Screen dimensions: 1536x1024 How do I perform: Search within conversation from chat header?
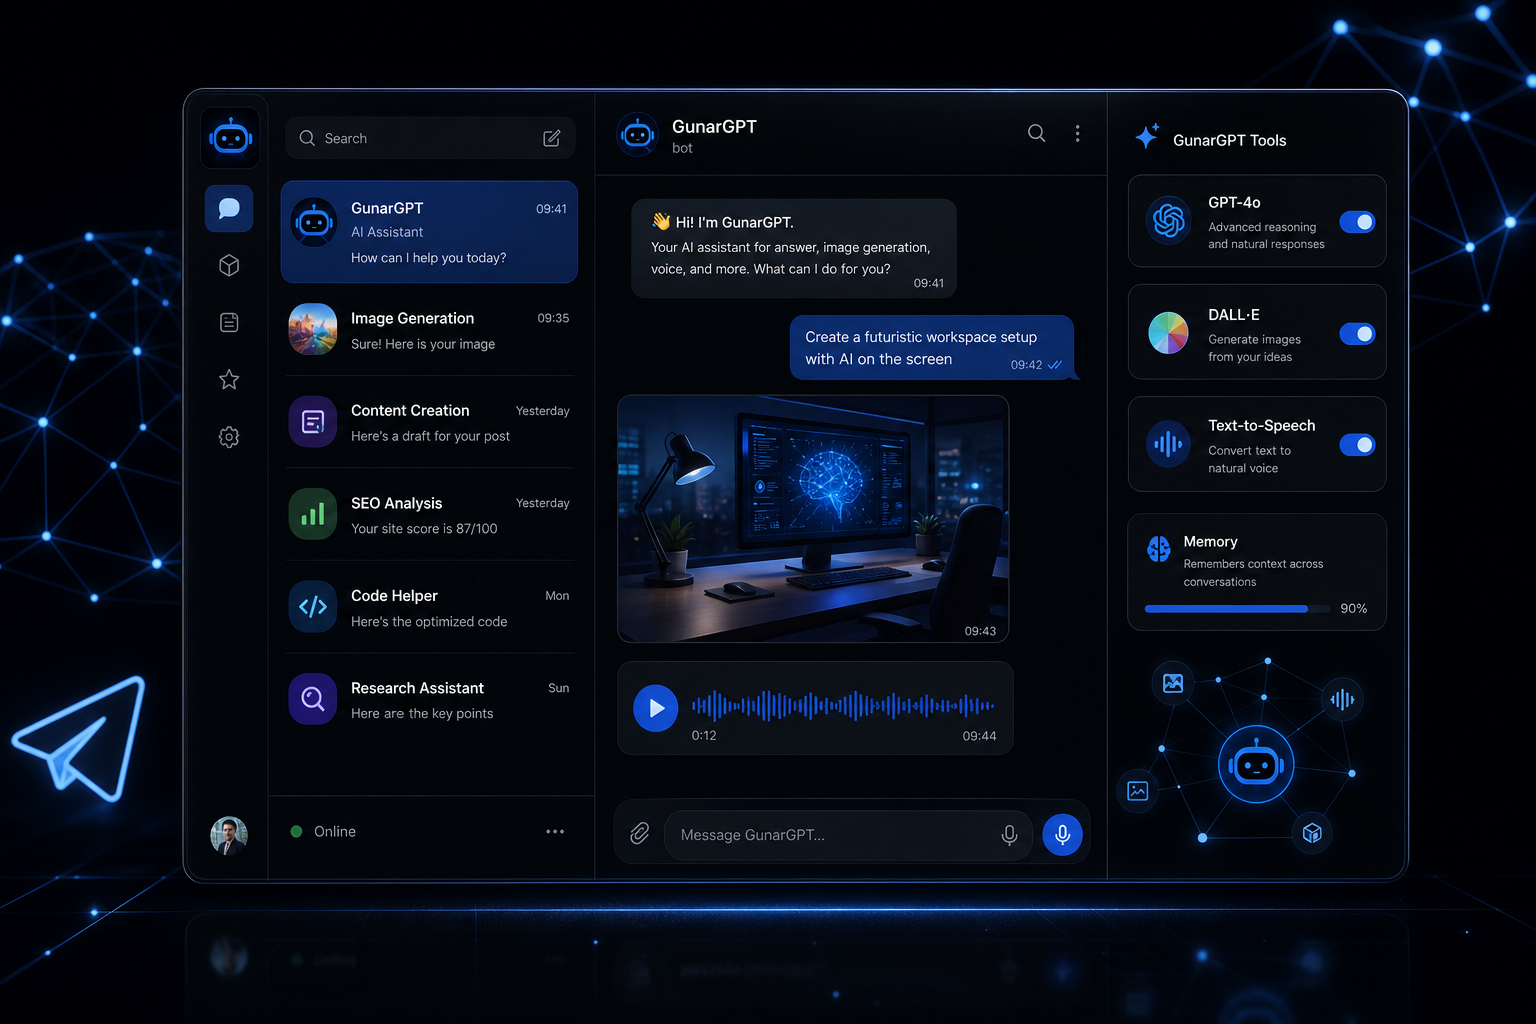click(x=1036, y=133)
